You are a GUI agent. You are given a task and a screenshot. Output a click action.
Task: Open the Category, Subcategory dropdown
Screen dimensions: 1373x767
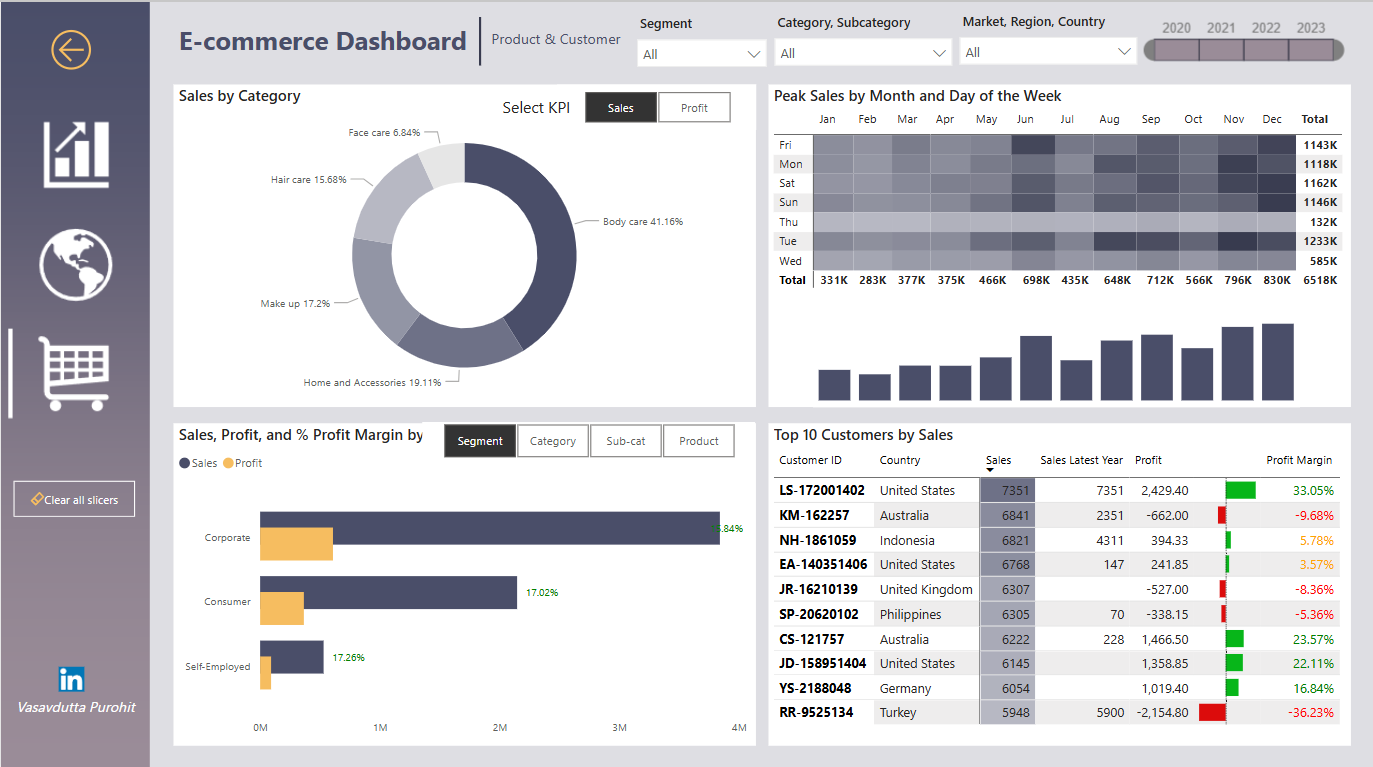pos(863,53)
